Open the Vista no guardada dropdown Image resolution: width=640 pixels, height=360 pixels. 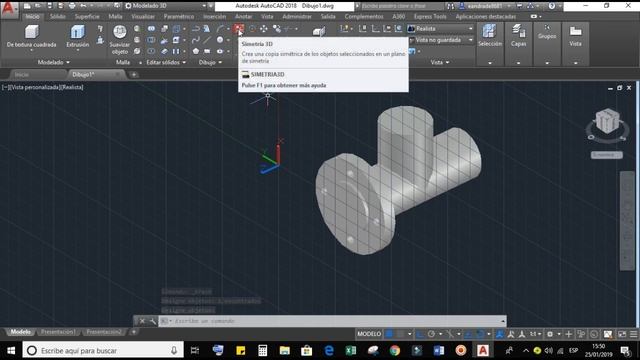[441, 40]
